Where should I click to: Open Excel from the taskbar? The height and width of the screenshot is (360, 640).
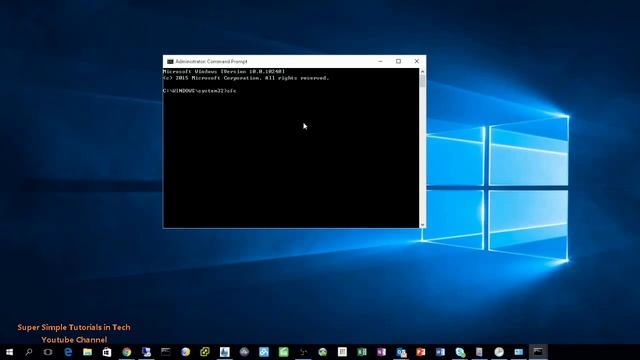(x=362, y=352)
